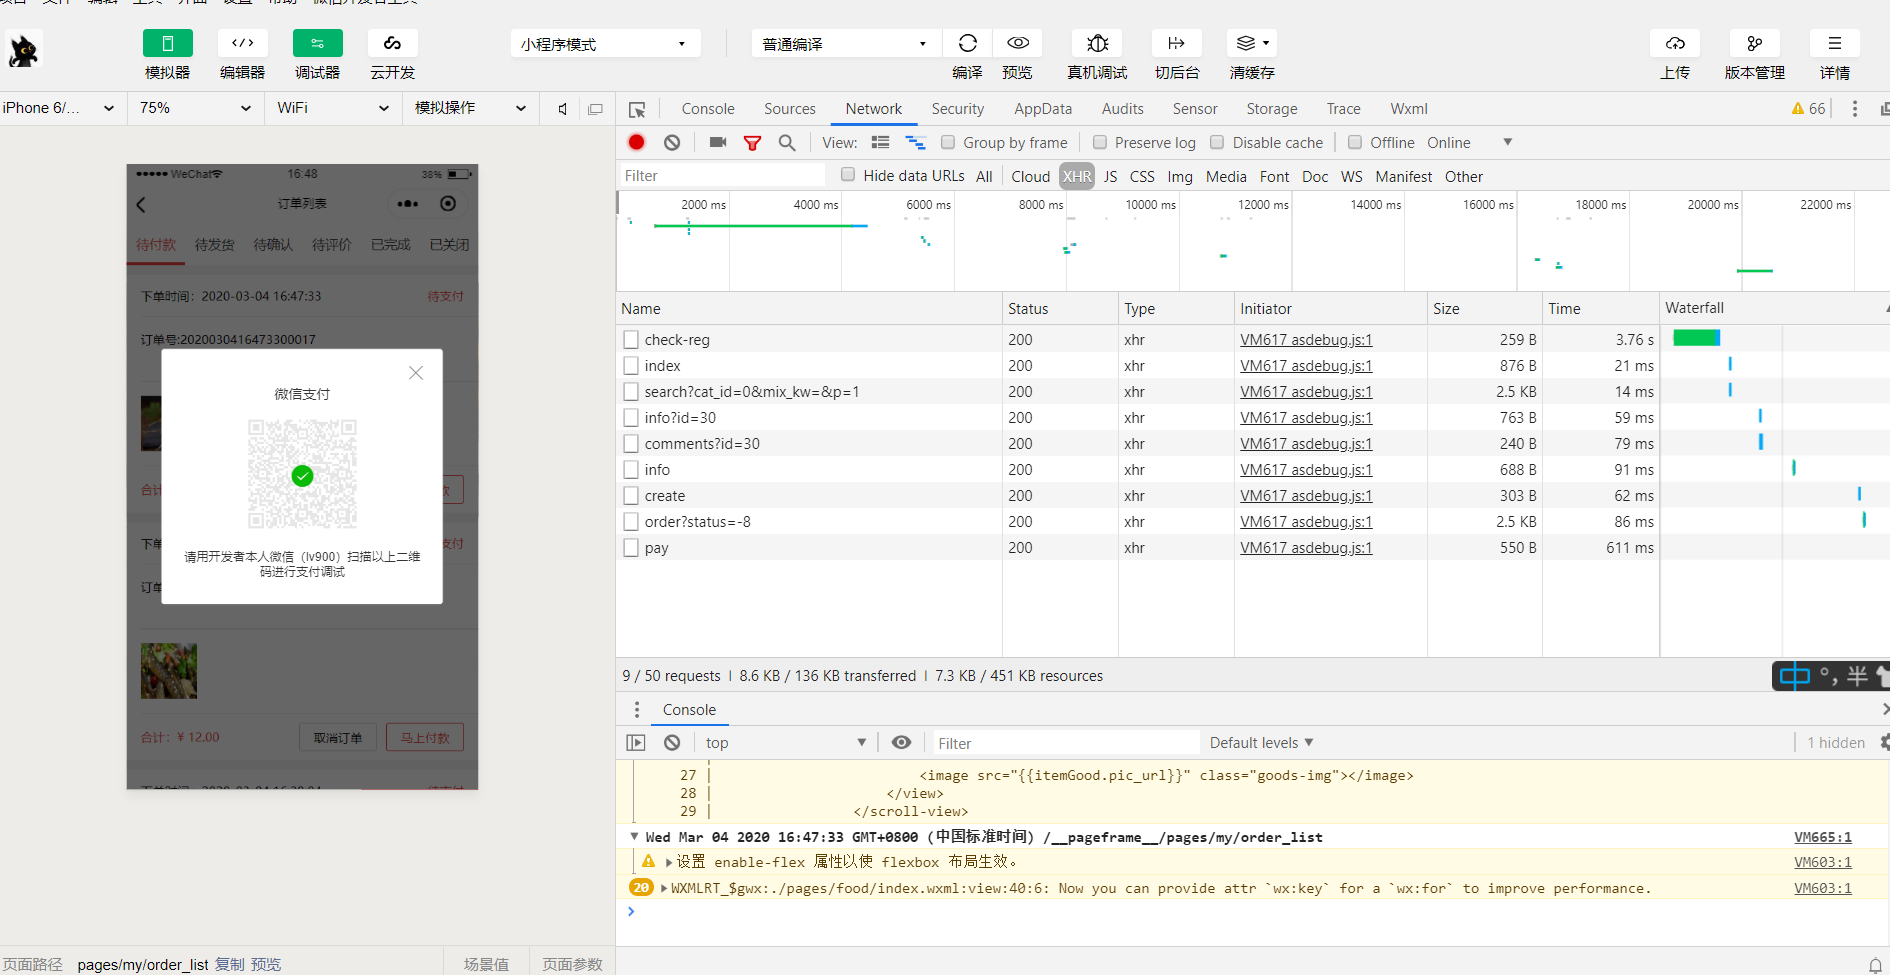Click in the network Filter field
The height and width of the screenshot is (975, 1890).
(722, 175)
